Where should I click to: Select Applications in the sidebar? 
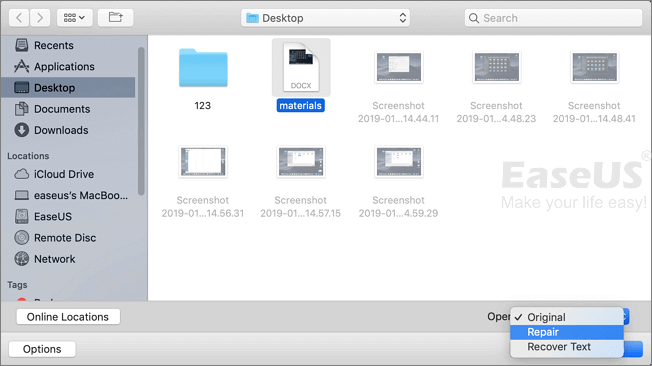[68, 66]
